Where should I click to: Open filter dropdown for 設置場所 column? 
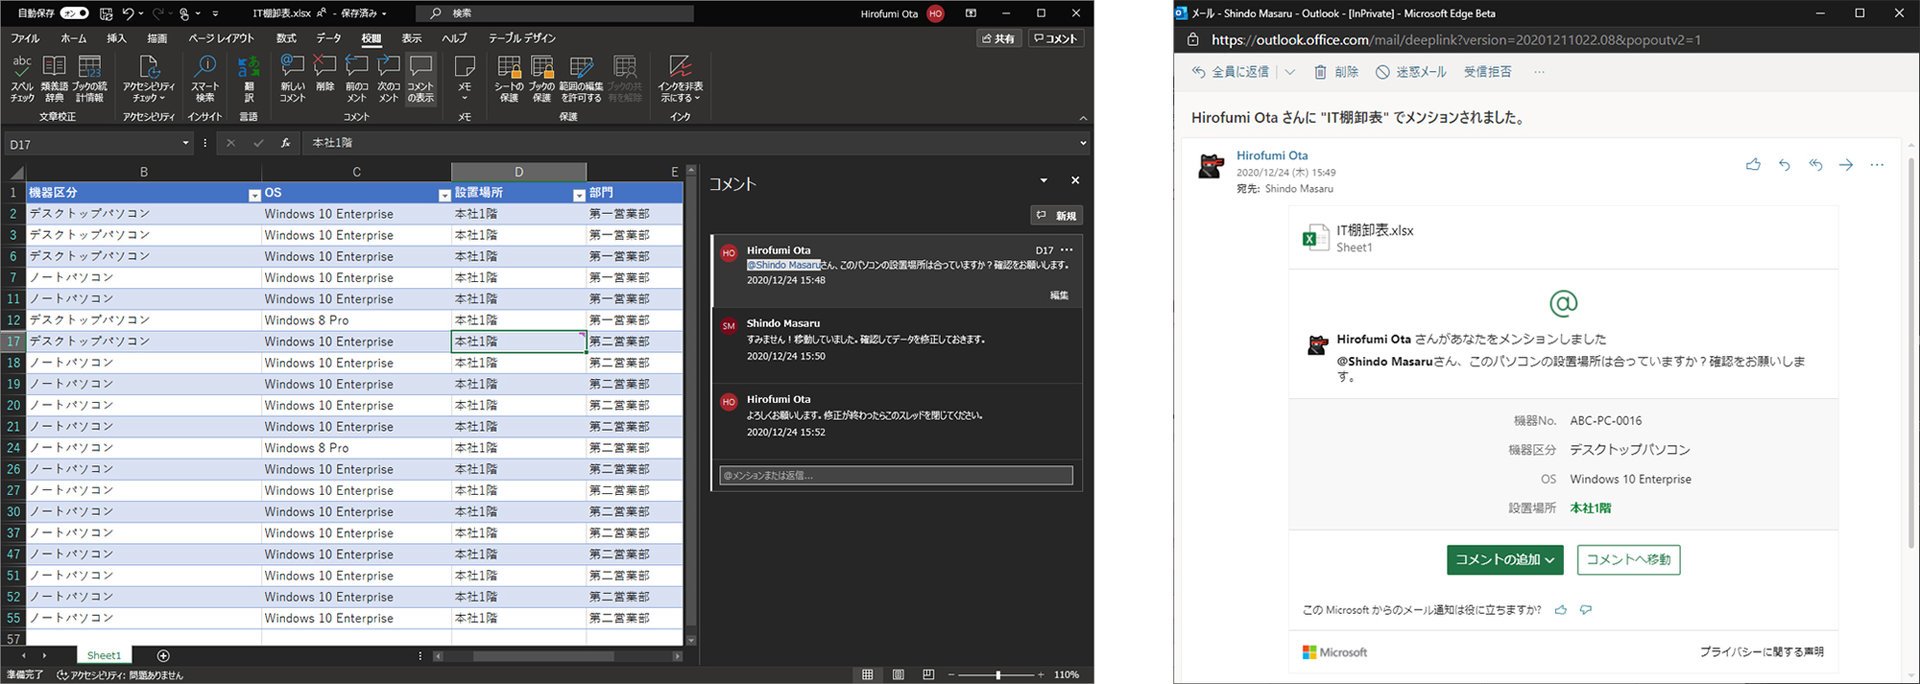(578, 195)
